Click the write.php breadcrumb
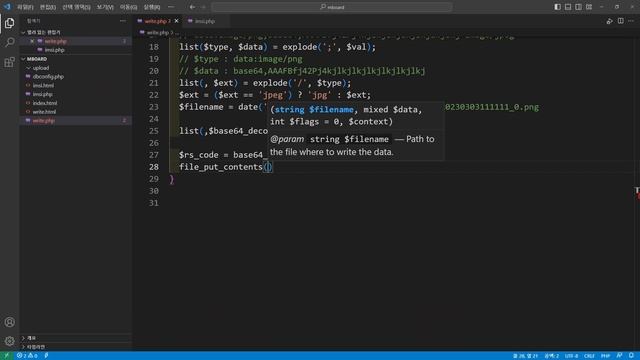Image resolution: width=640 pixels, height=360 pixels. [158, 32]
